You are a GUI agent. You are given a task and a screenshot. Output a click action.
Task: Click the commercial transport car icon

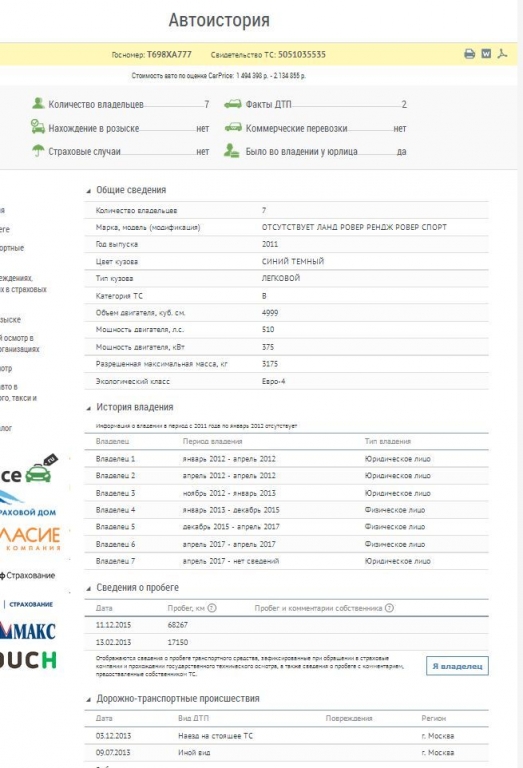click(233, 127)
